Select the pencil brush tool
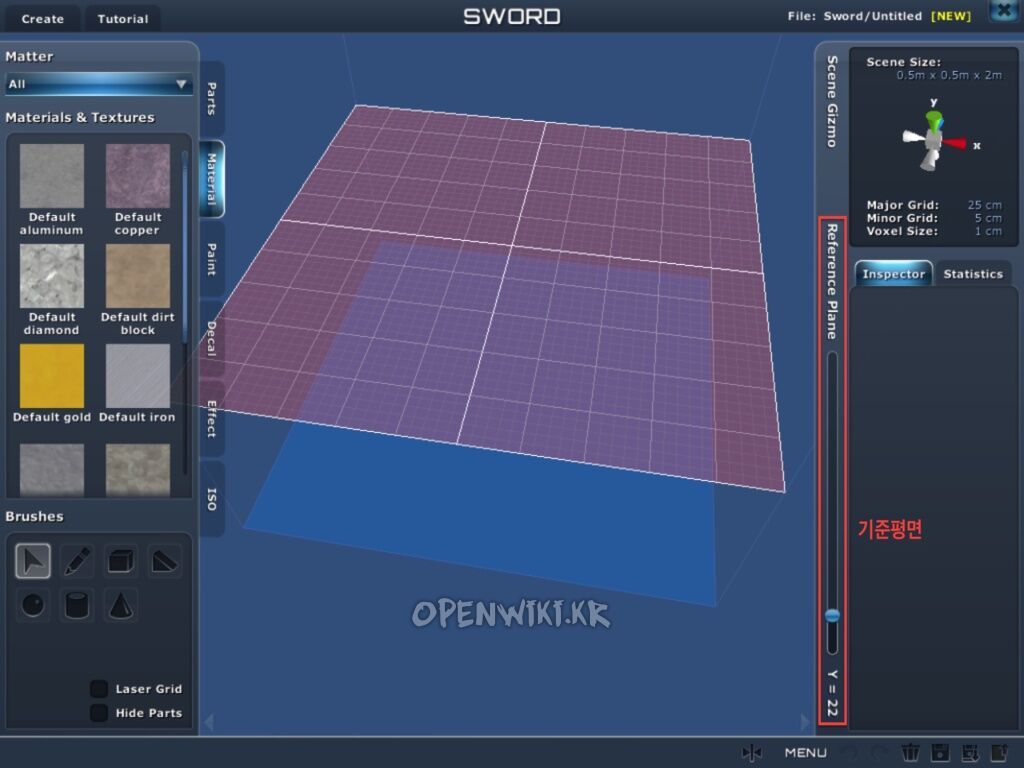Viewport: 1024px width, 768px height. point(77,561)
